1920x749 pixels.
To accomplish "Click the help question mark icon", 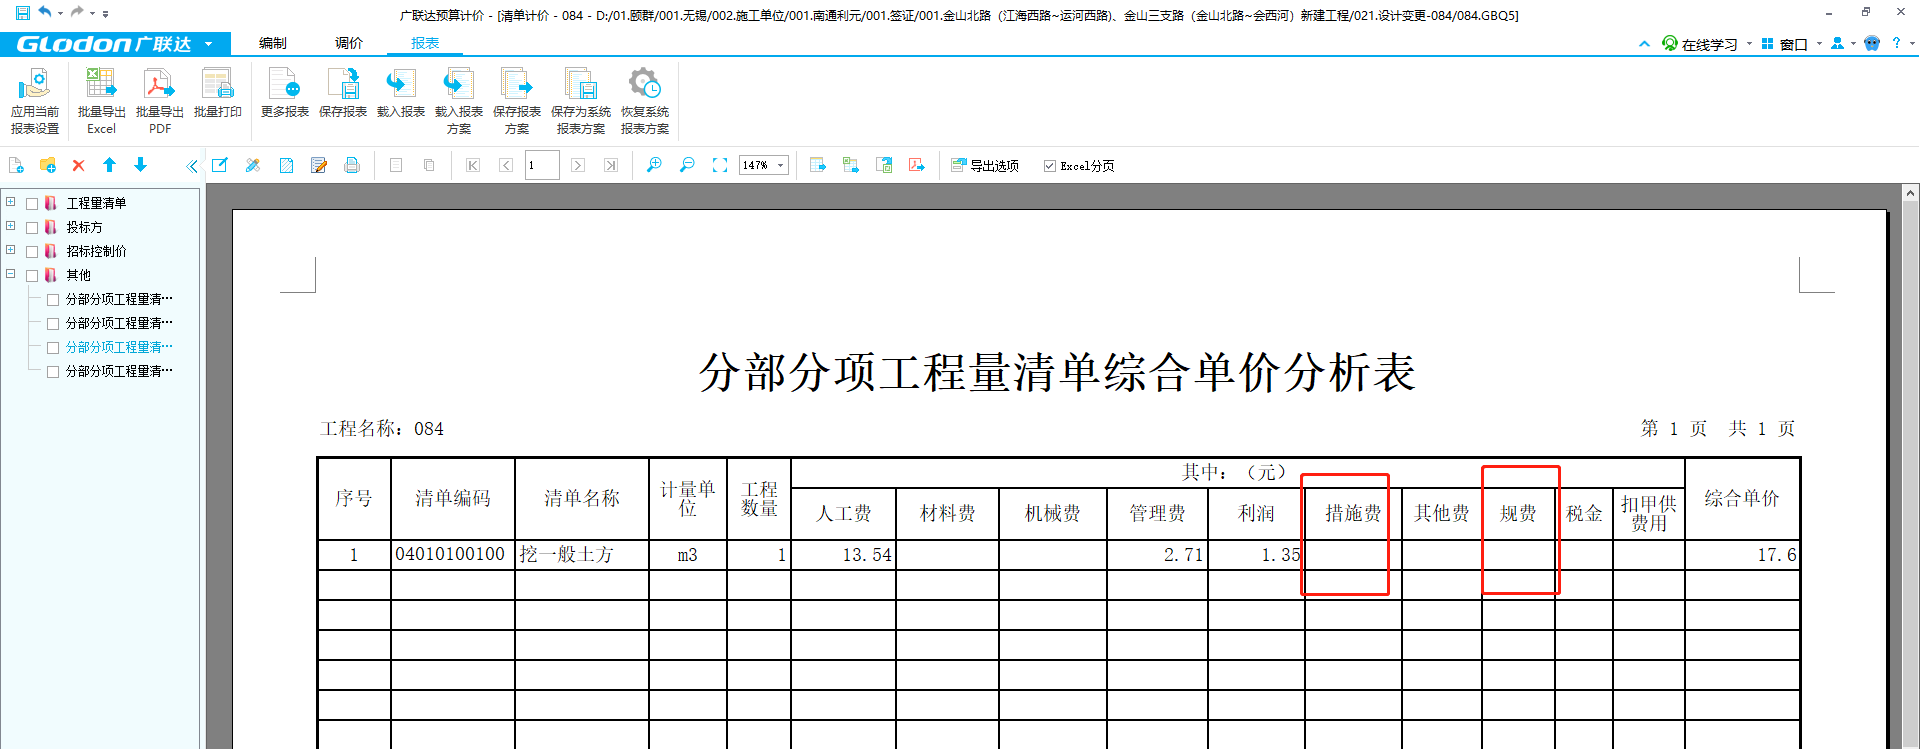I will (1896, 43).
